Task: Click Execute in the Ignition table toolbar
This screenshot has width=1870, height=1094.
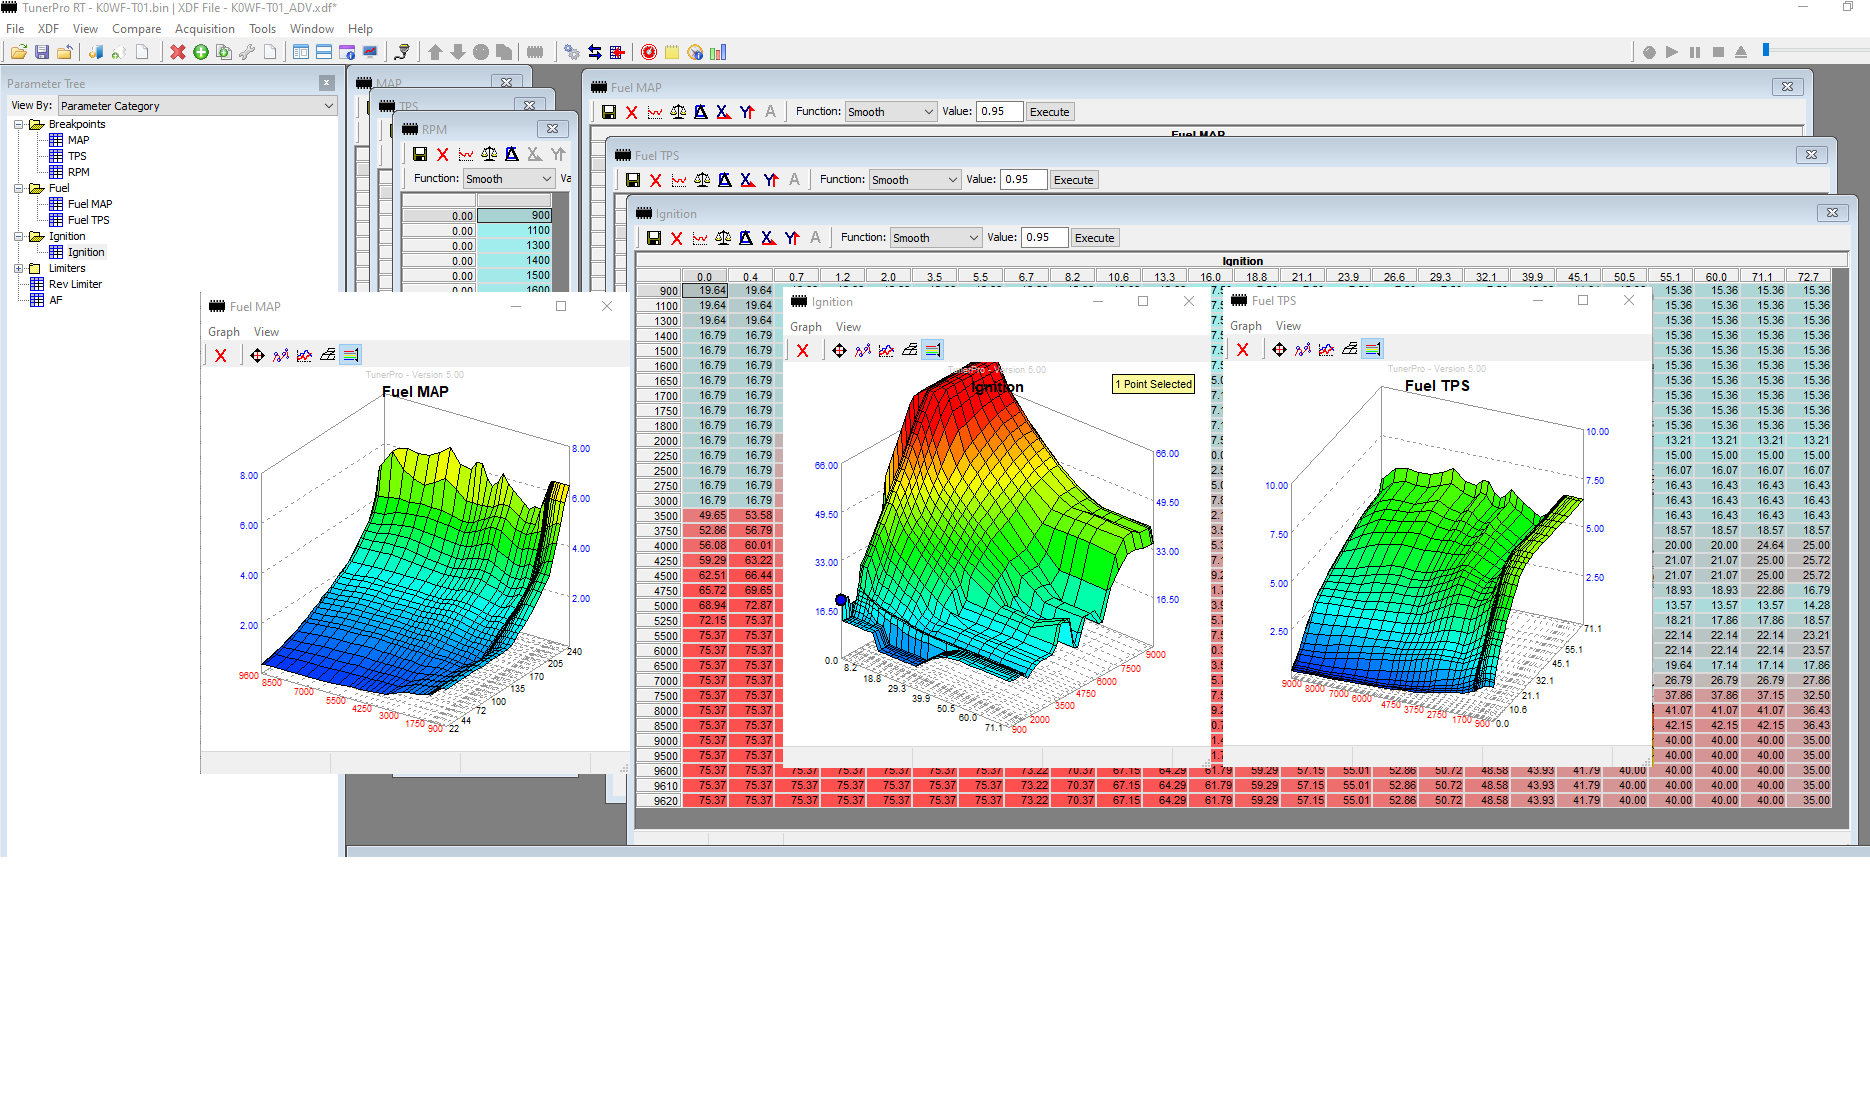Action: click(x=1094, y=238)
